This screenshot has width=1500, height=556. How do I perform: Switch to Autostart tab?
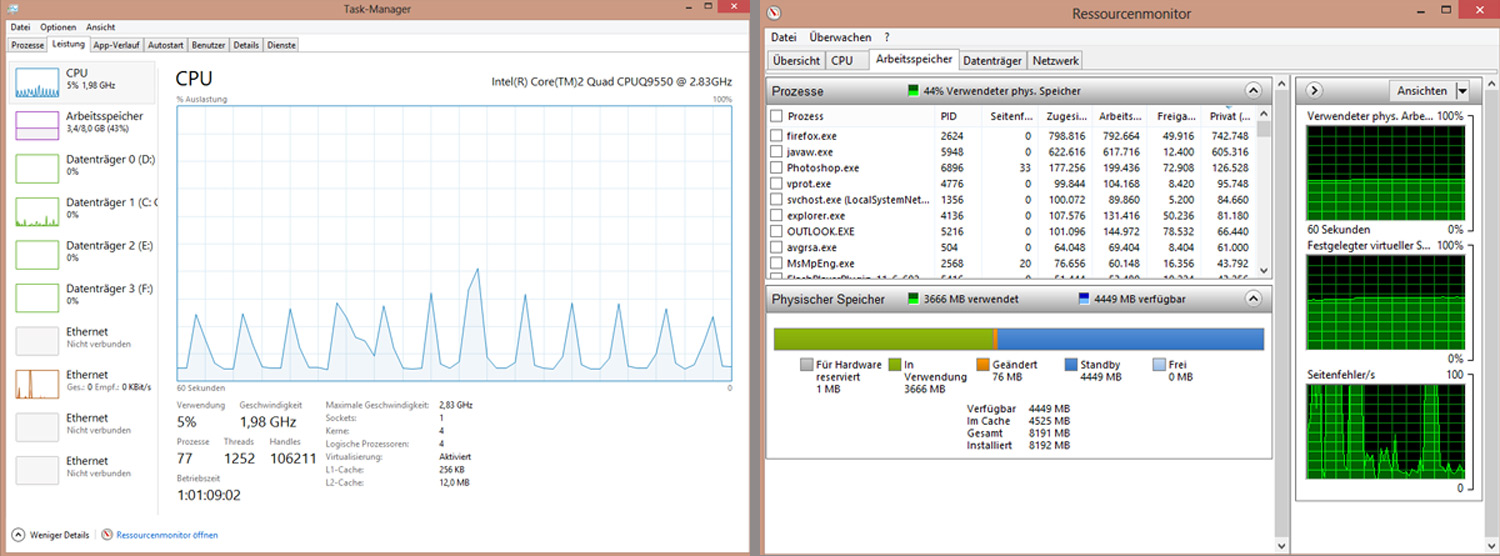[166, 45]
